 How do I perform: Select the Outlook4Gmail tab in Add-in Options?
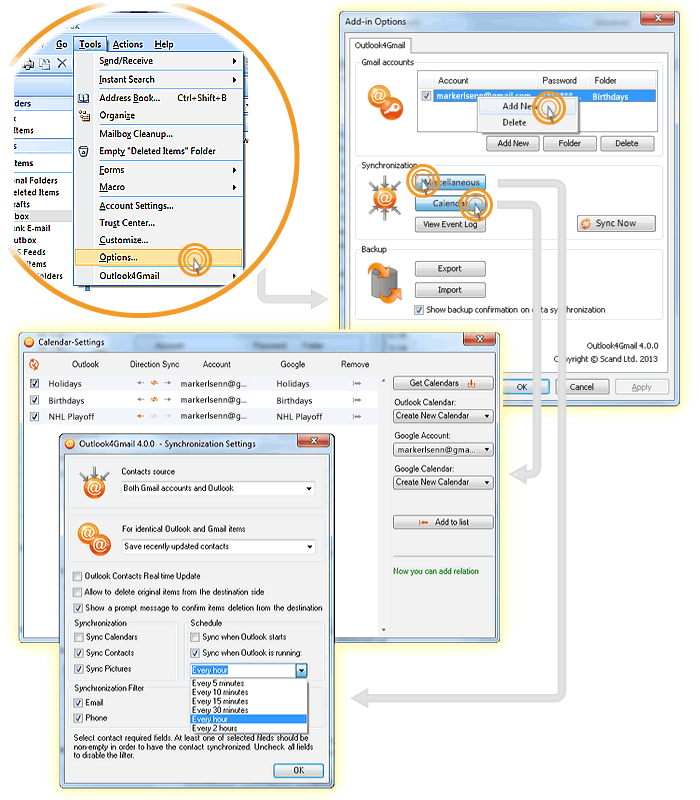[380, 45]
